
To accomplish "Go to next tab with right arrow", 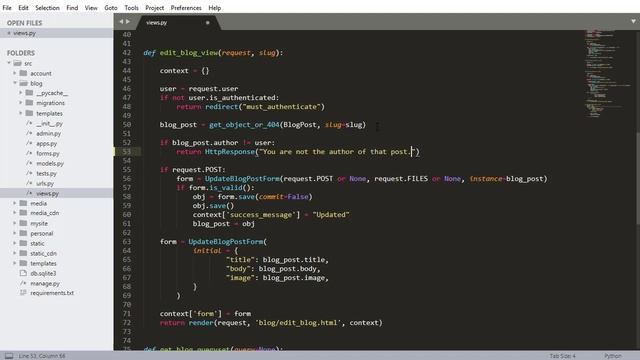I will [x=128, y=22].
